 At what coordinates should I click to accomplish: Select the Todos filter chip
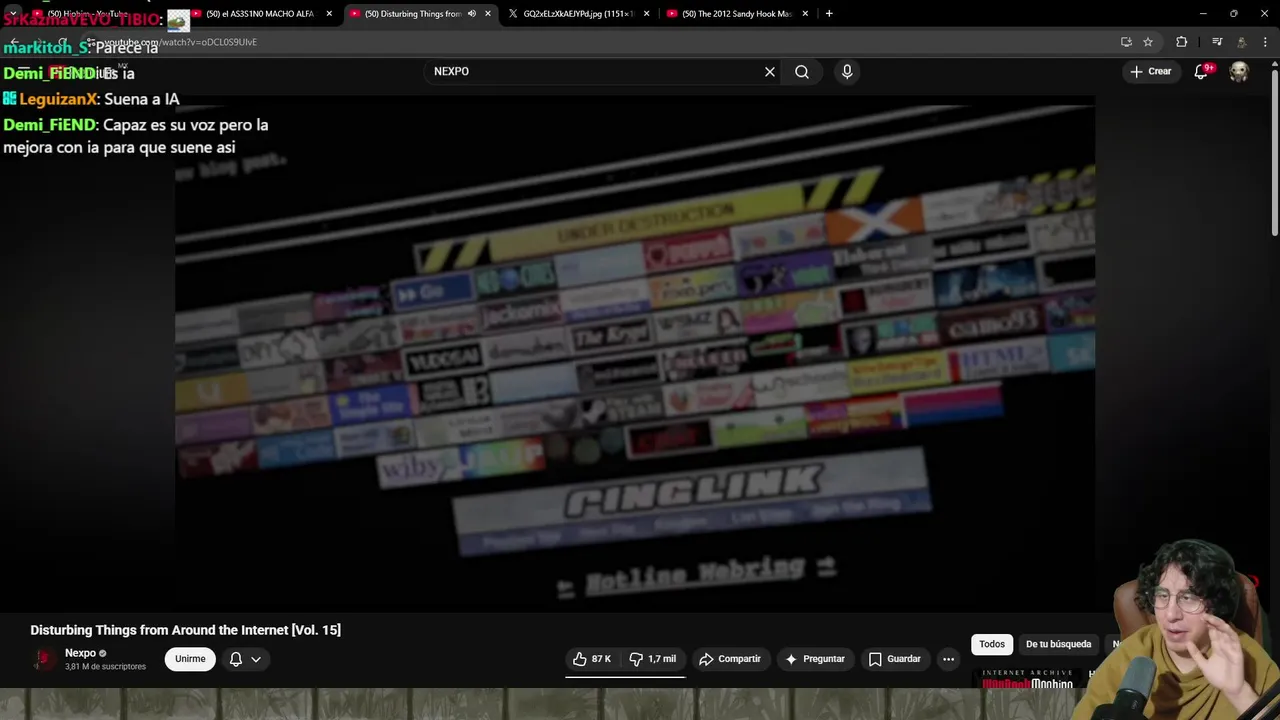click(x=992, y=644)
